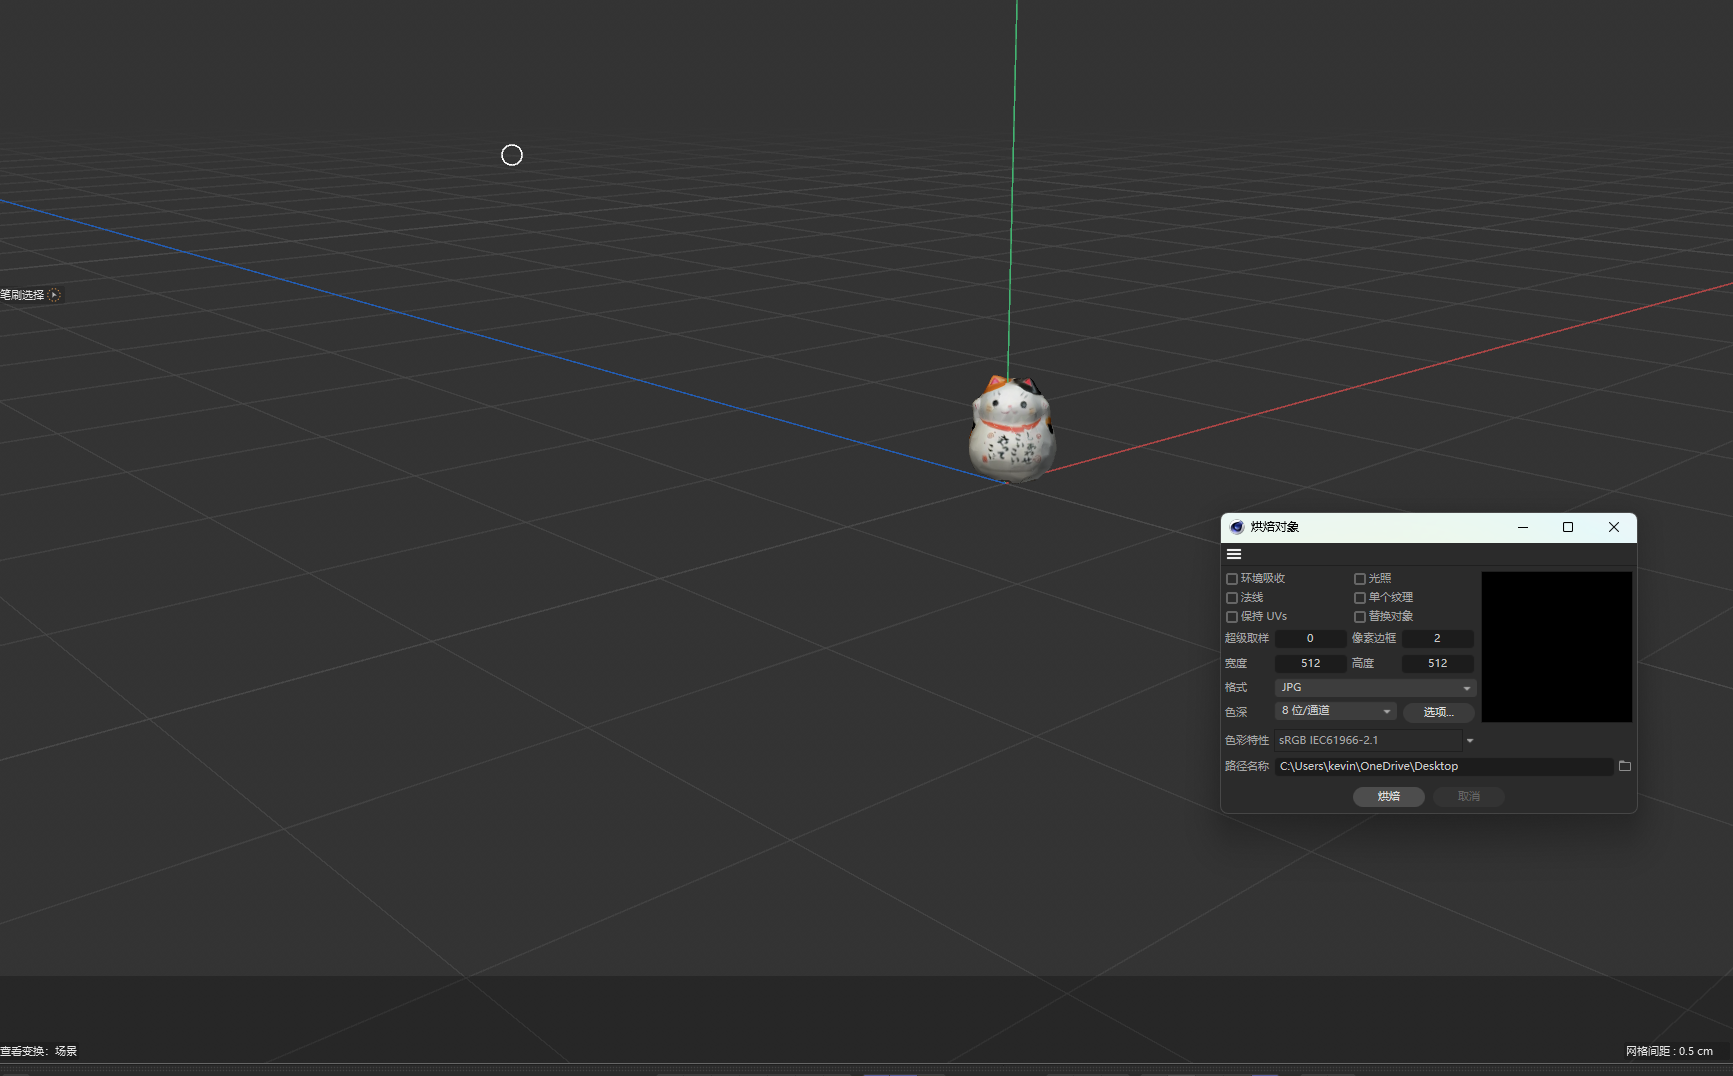Click the black bake preview thumbnail
This screenshot has width=1733, height=1076.
[1556, 647]
